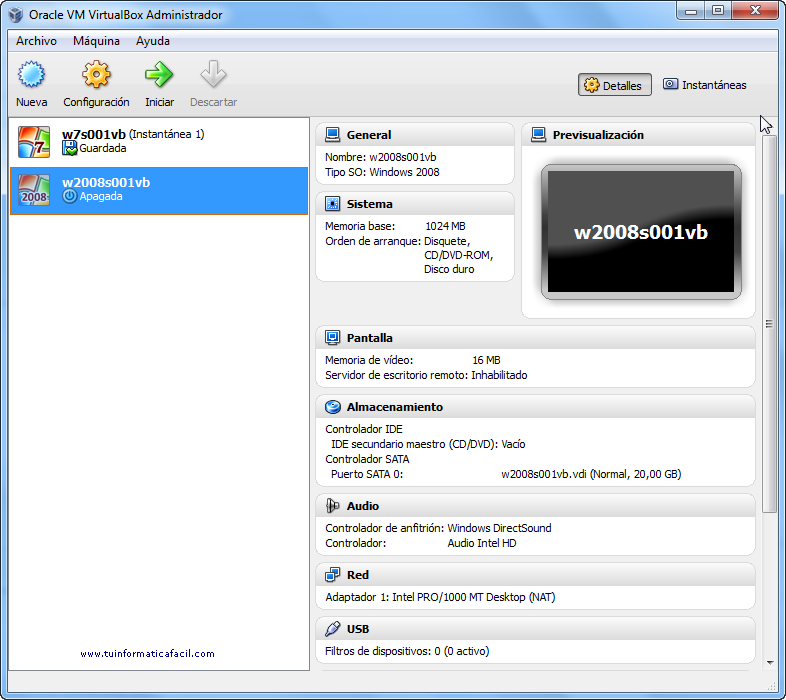Click 'Audio Intel HD' controller text
Image resolution: width=786 pixels, height=700 pixels.
click(x=482, y=543)
